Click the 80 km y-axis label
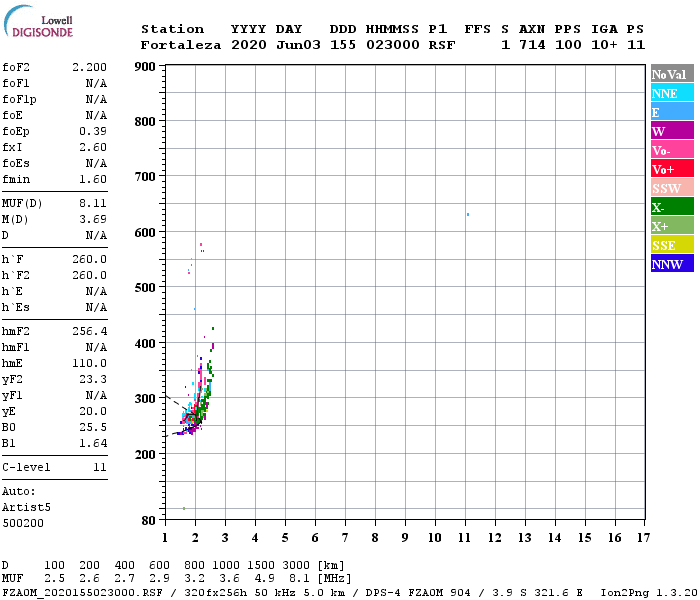 [149, 521]
